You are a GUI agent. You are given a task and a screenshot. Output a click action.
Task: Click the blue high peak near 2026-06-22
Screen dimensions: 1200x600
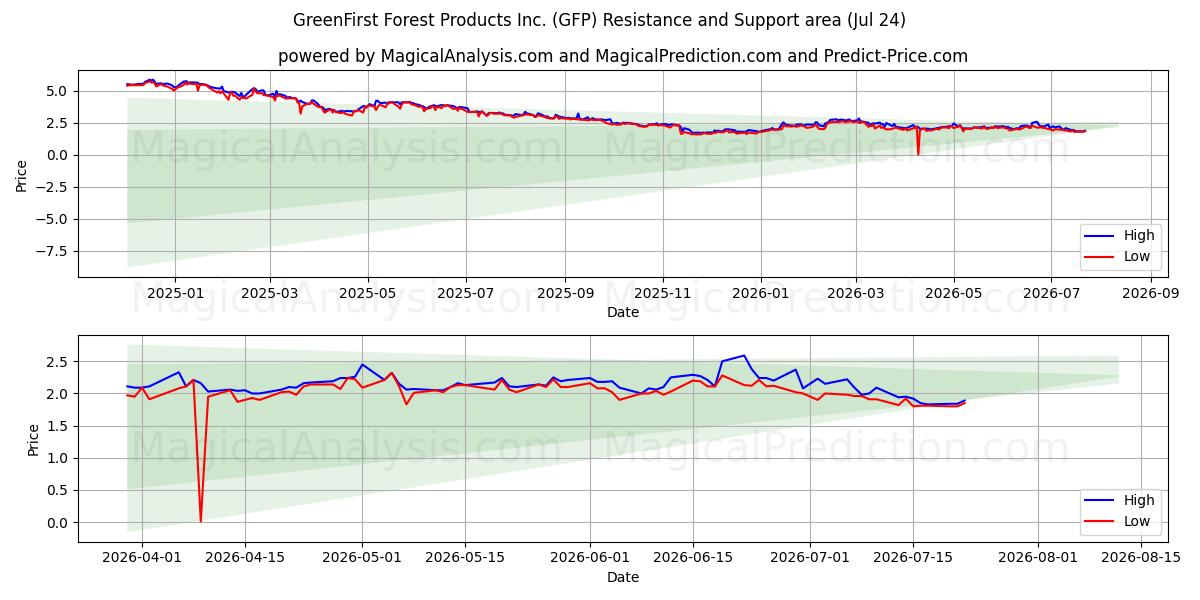point(743,356)
